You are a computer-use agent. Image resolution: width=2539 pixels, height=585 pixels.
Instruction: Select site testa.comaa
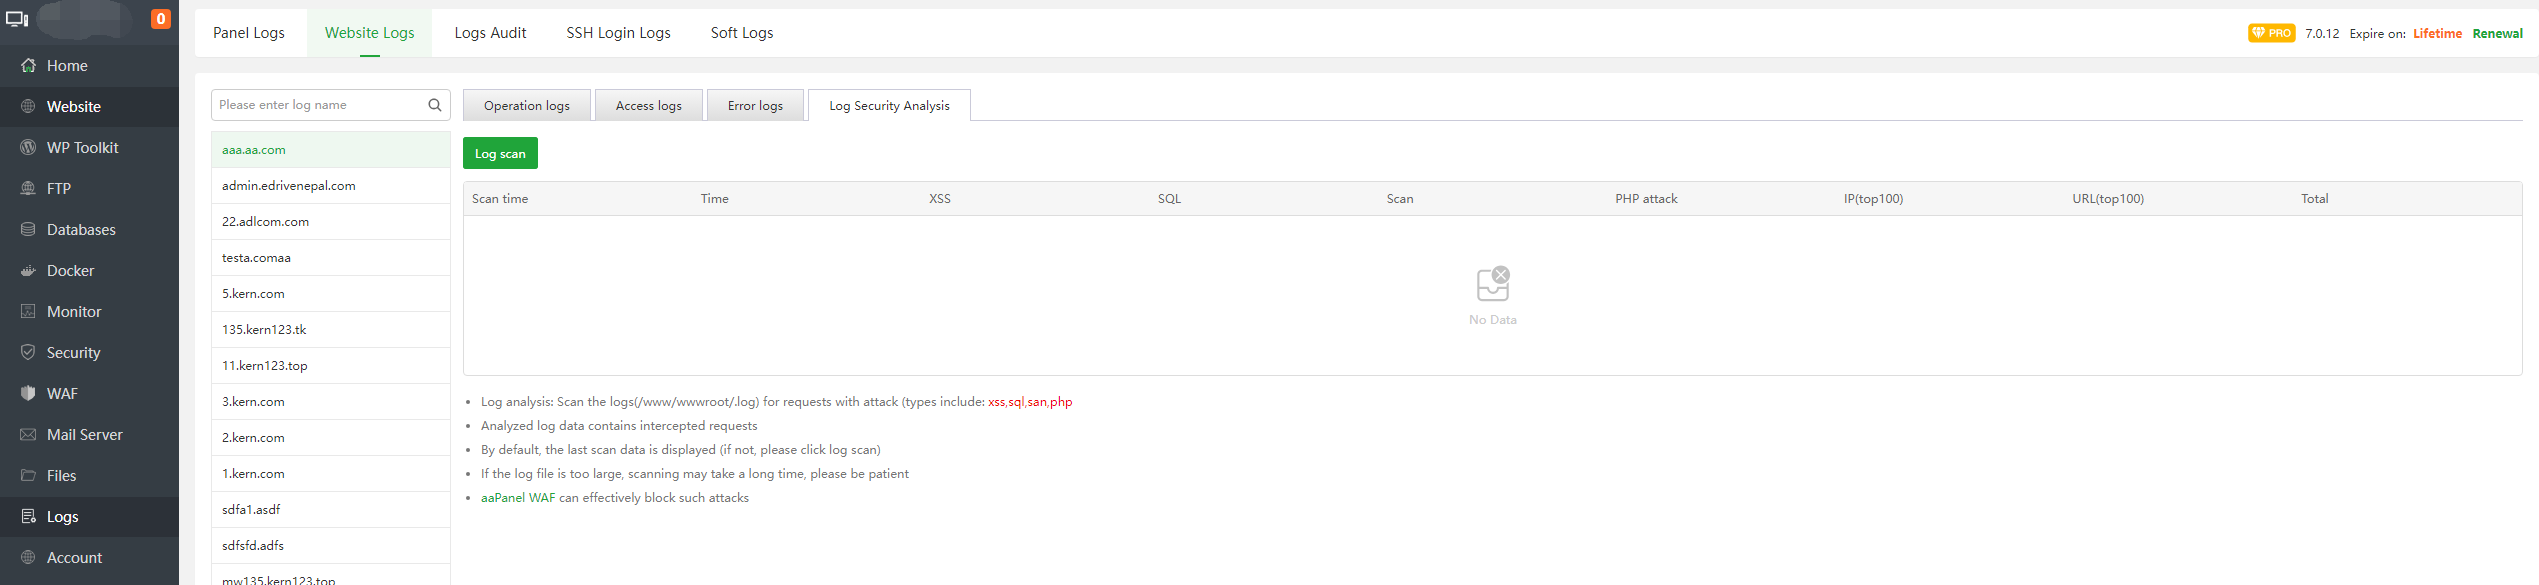(331, 258)
